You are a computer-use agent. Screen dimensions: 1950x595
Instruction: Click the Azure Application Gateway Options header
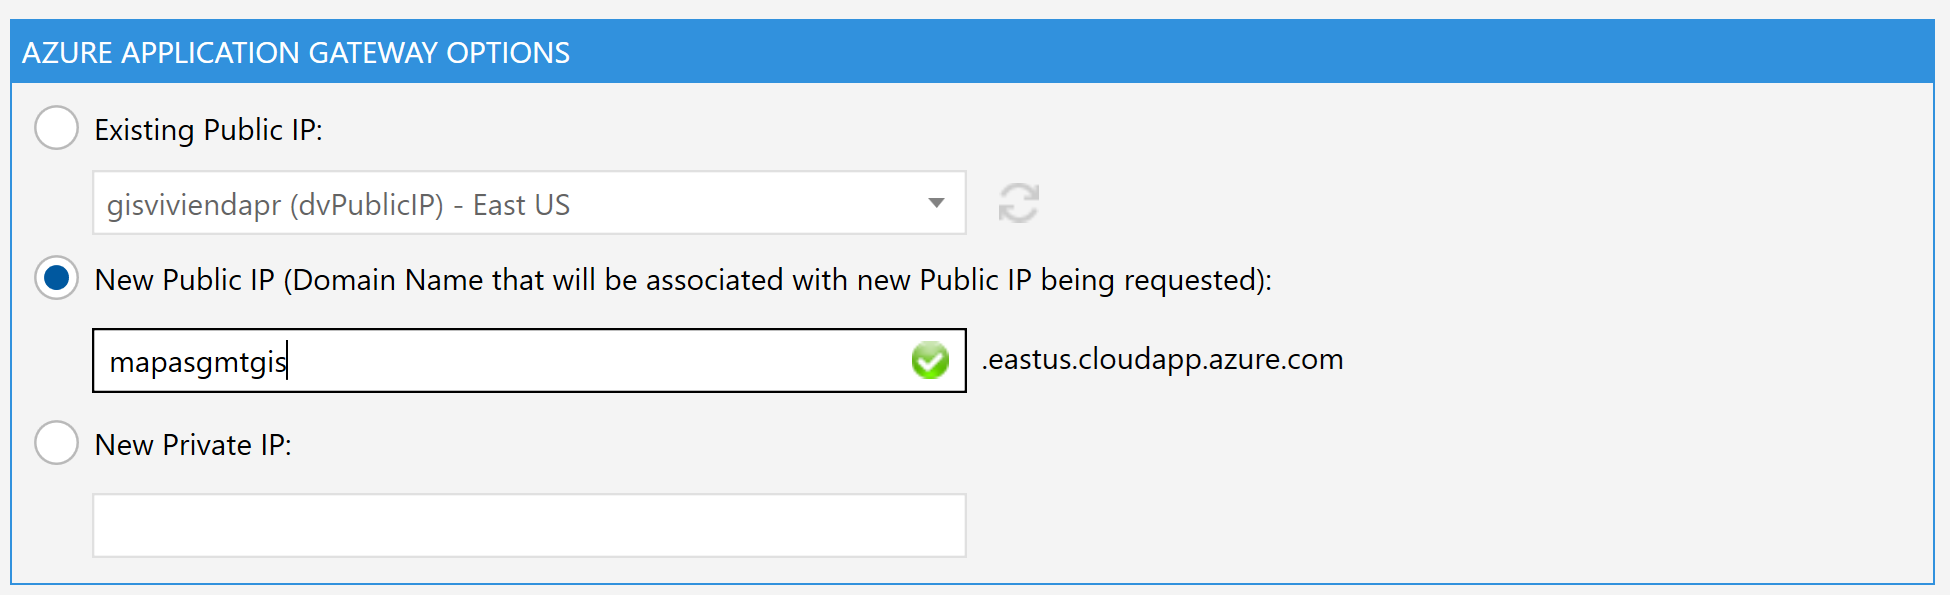coord(296,52)
